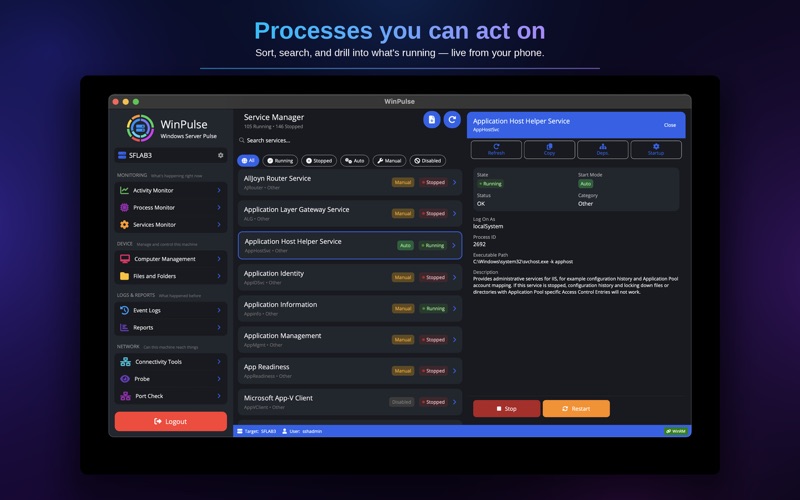
Task: Open Event Logs menu item
Action: click(x=171, y=310)
